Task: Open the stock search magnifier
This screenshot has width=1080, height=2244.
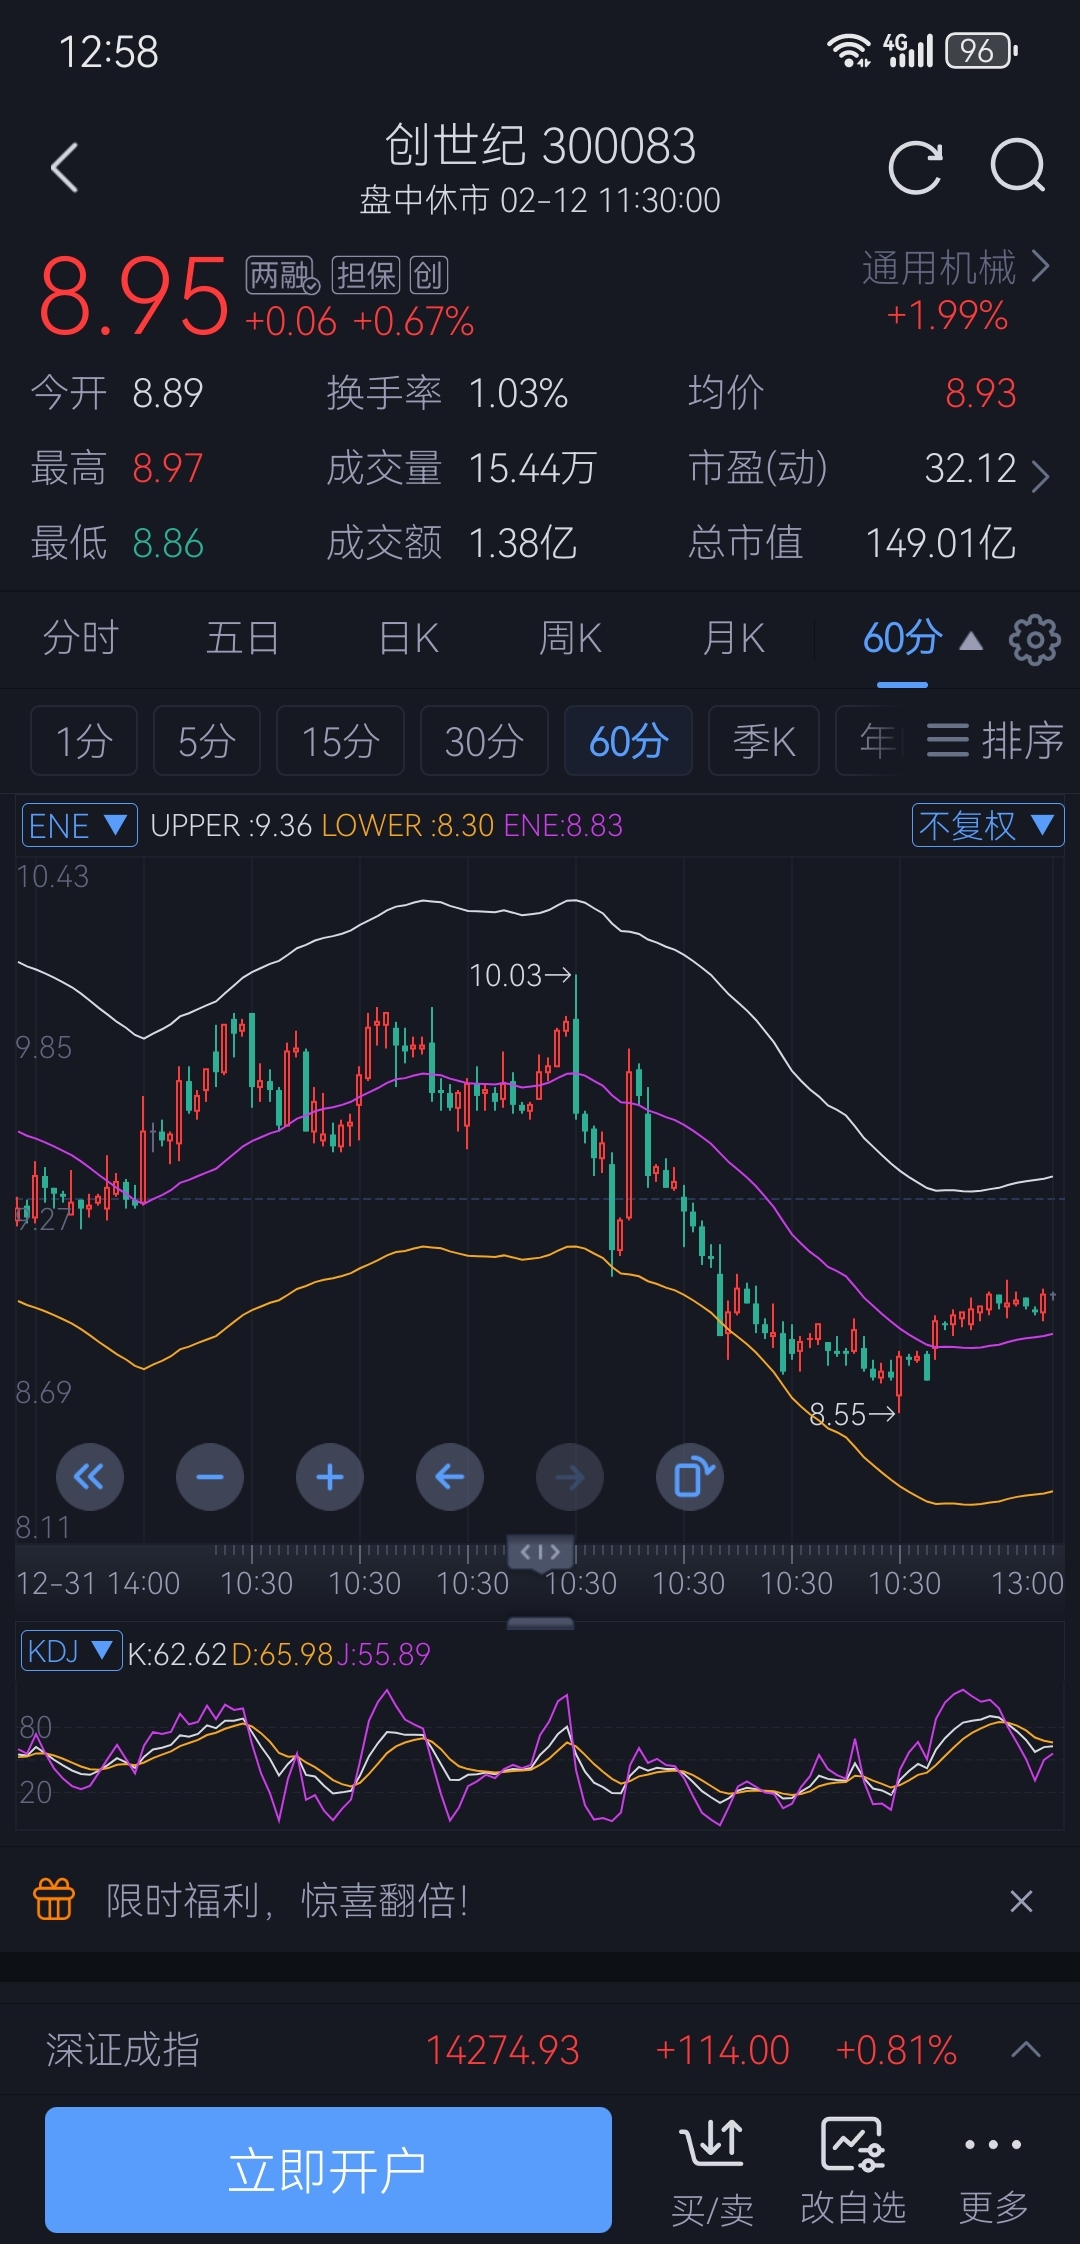Action: [1018, 166]
